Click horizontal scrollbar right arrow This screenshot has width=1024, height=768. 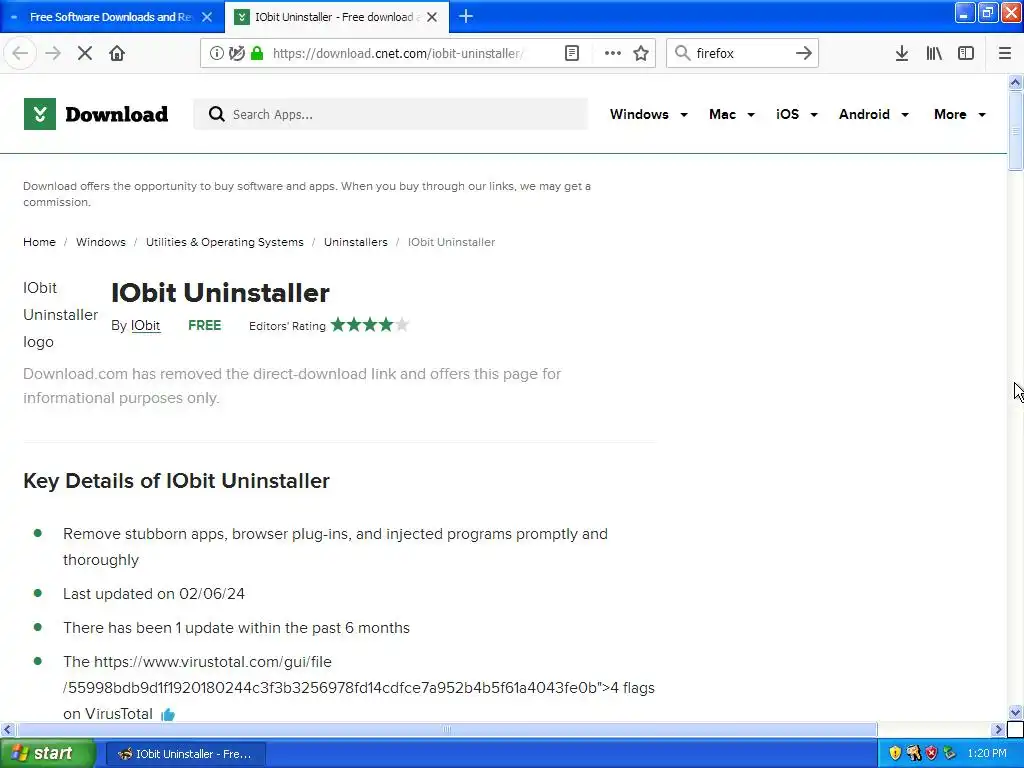click(998, 729)
